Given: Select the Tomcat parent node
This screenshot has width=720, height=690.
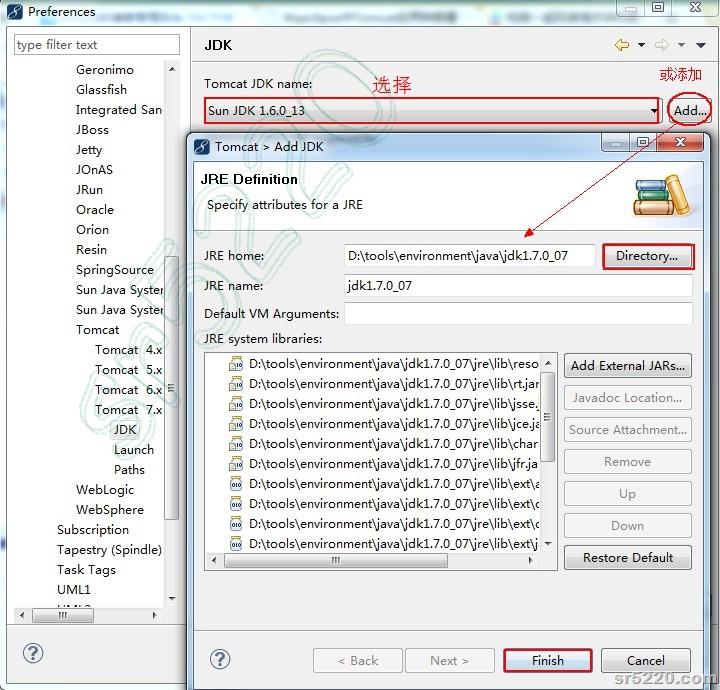Looking at the screenshot, I should coord(97,330).
